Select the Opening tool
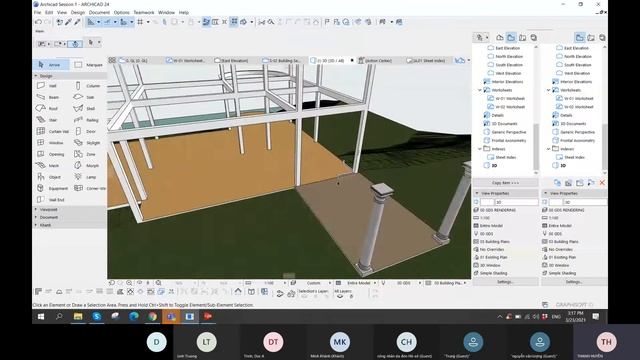This screenshot has width=640, height=360. point(51,154)
